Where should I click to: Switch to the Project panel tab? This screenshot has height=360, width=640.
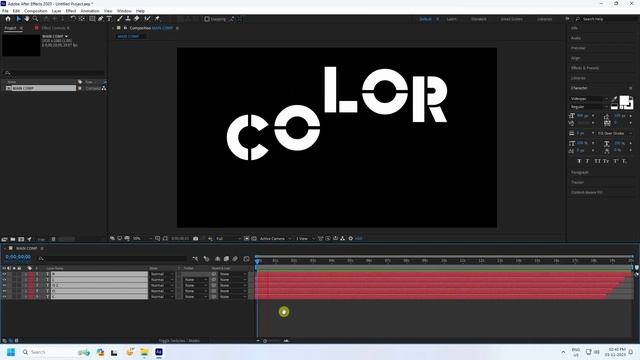(x=11, y=28)
